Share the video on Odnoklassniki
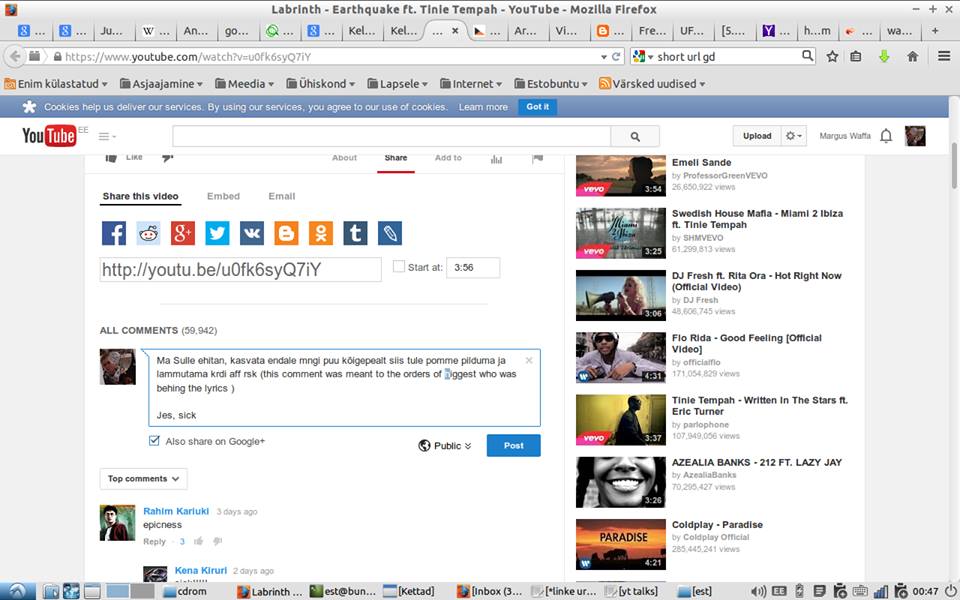This screenshot has height=600, width=960. [x=321, y=233]
